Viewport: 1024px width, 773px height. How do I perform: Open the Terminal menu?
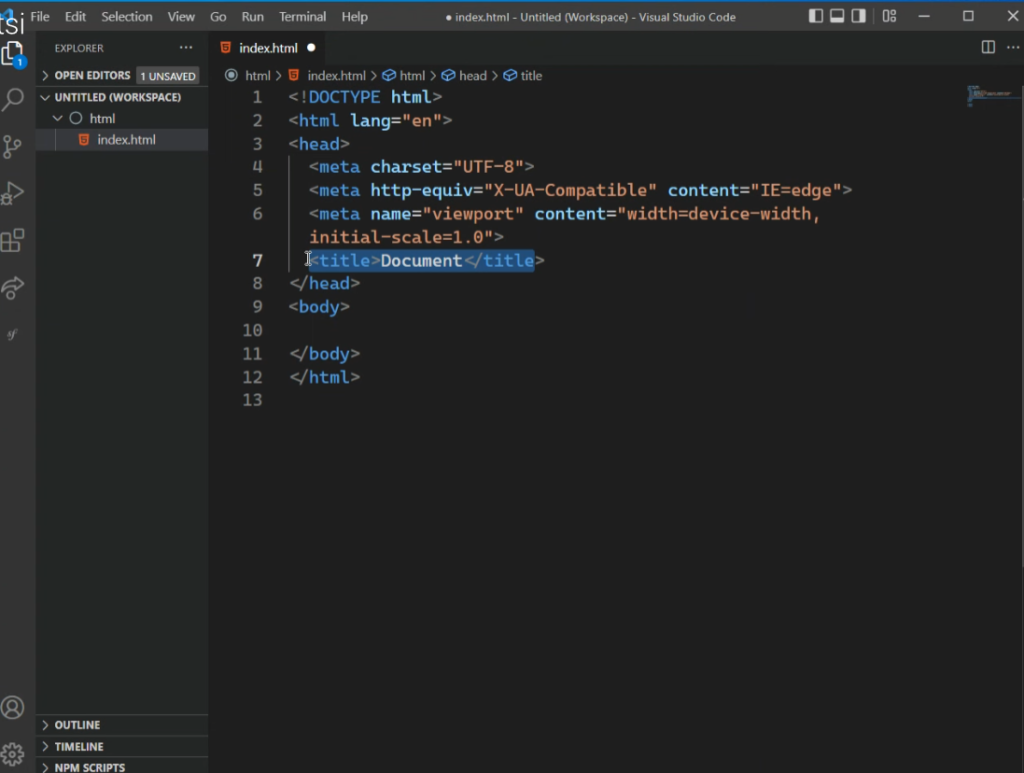[302, 16]
